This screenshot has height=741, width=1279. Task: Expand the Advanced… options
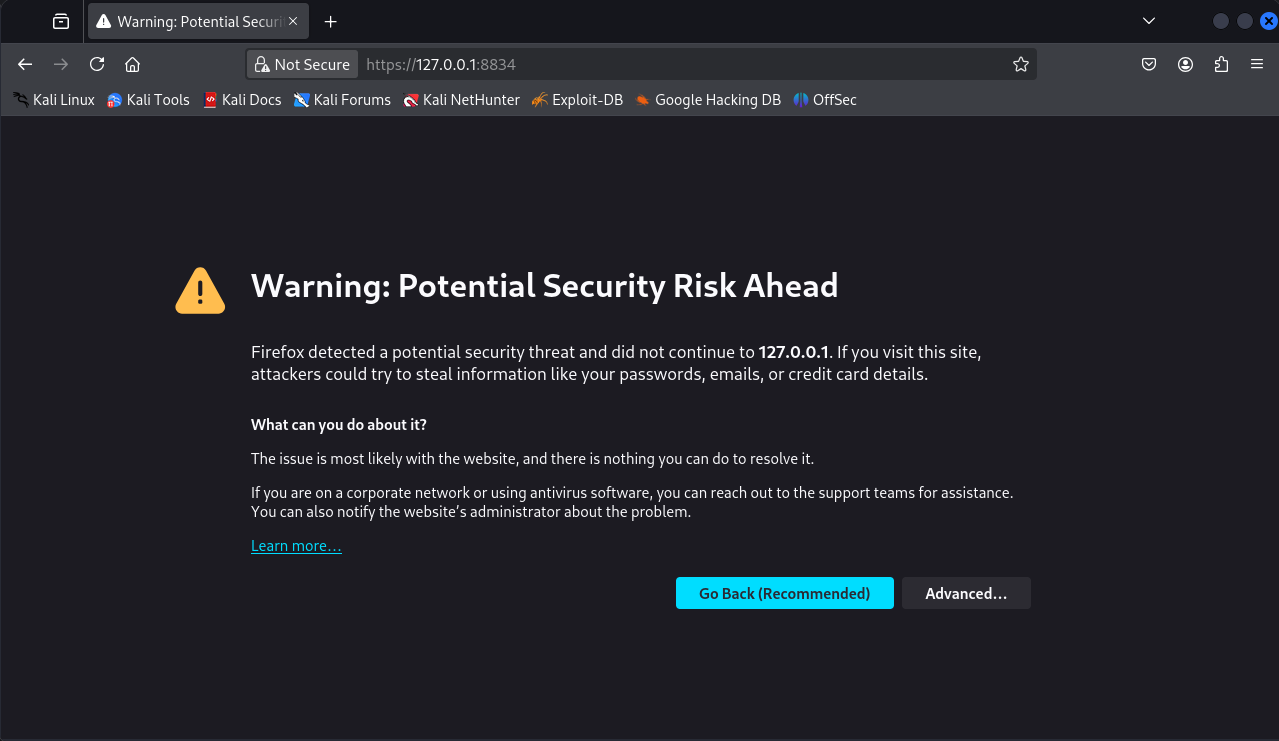point(966,593)
